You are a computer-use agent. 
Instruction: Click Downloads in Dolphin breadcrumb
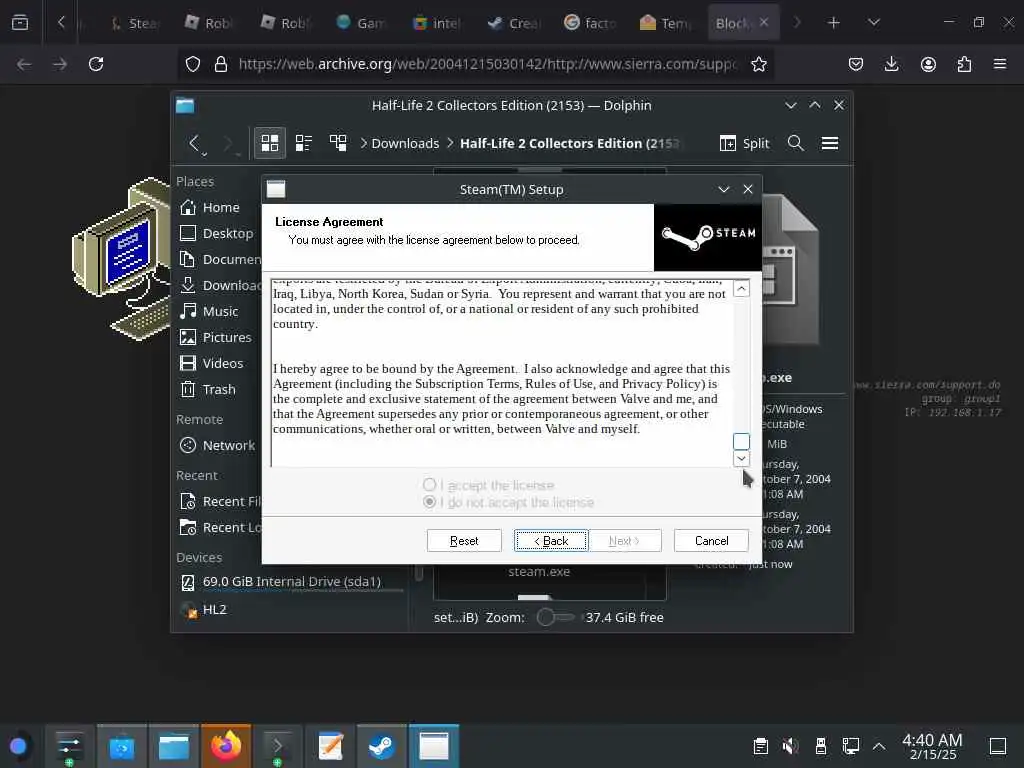pyautogui.click(x=405, y=143)
